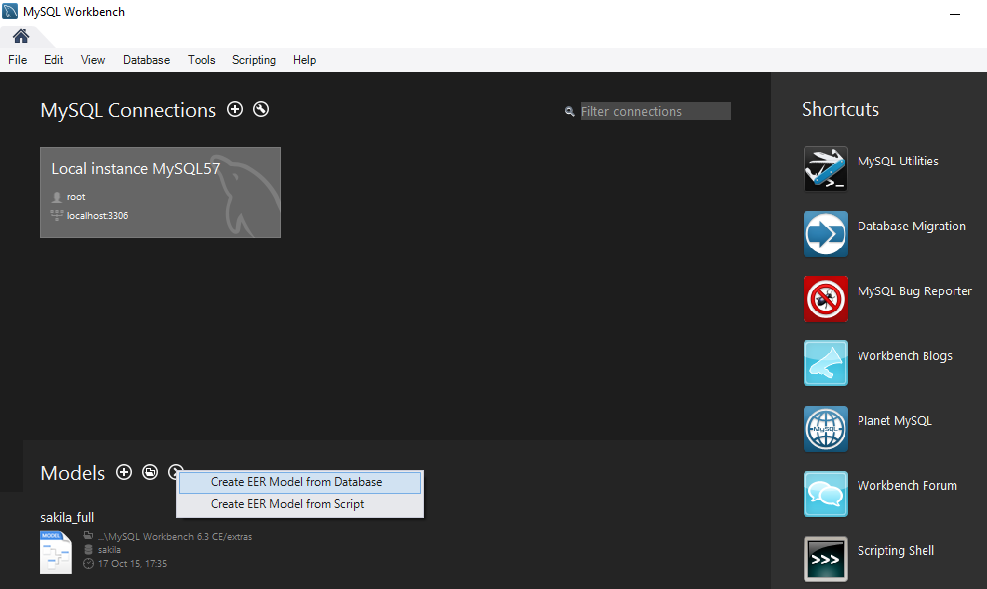Open the View menu
Viewport: 987px width, 589px height.
click(x=93, y=60)
